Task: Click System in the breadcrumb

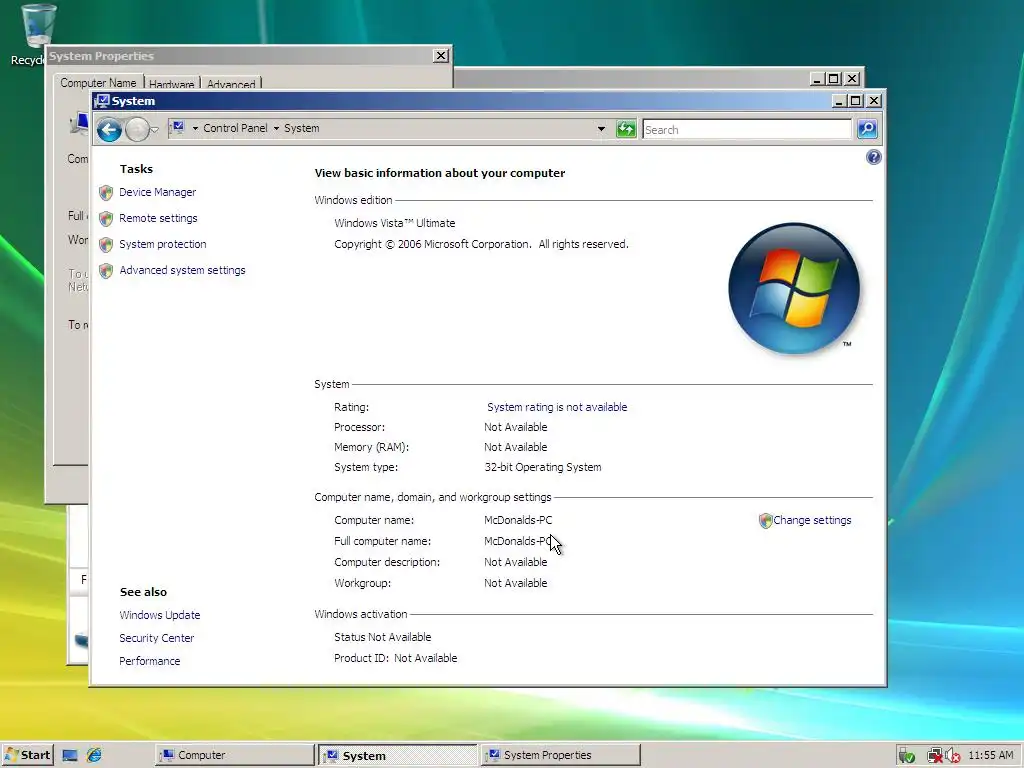Action: click(302, 128)
